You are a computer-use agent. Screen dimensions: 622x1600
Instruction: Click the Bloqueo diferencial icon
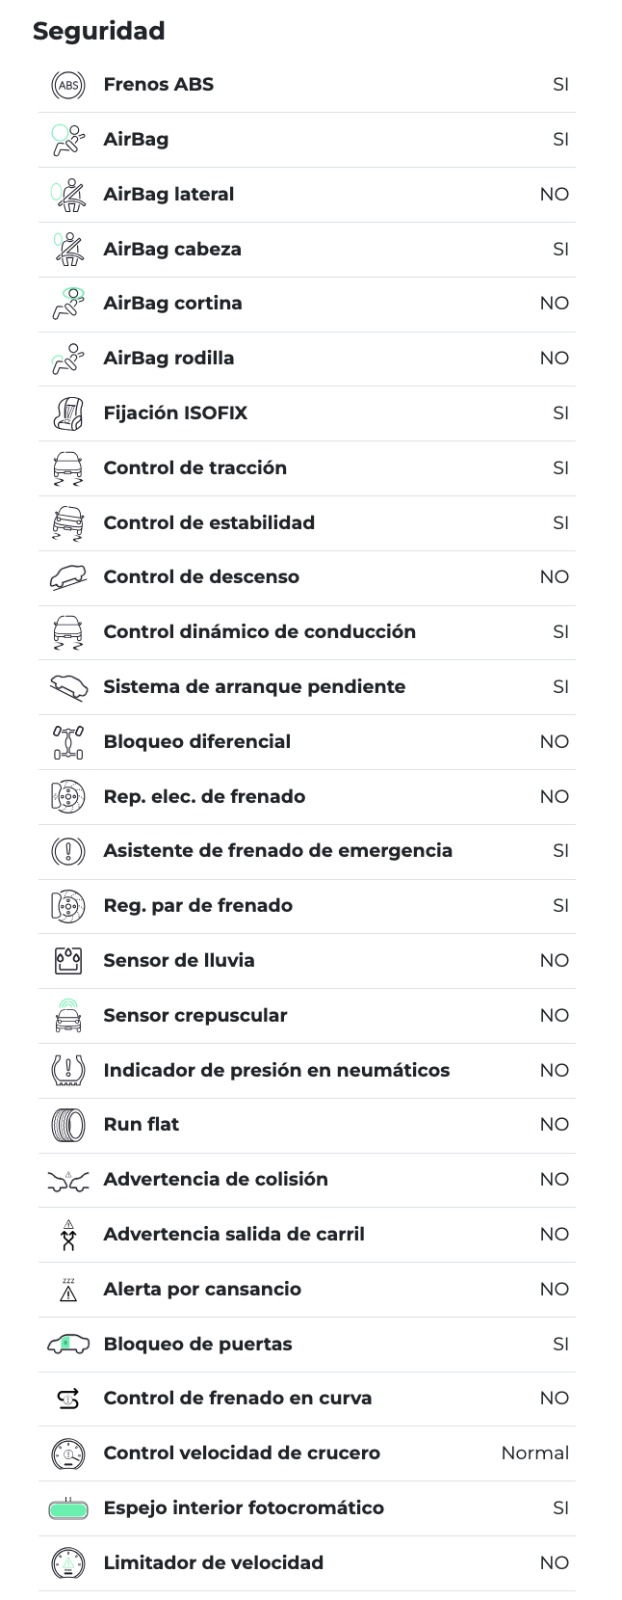(x=68, y=742)
